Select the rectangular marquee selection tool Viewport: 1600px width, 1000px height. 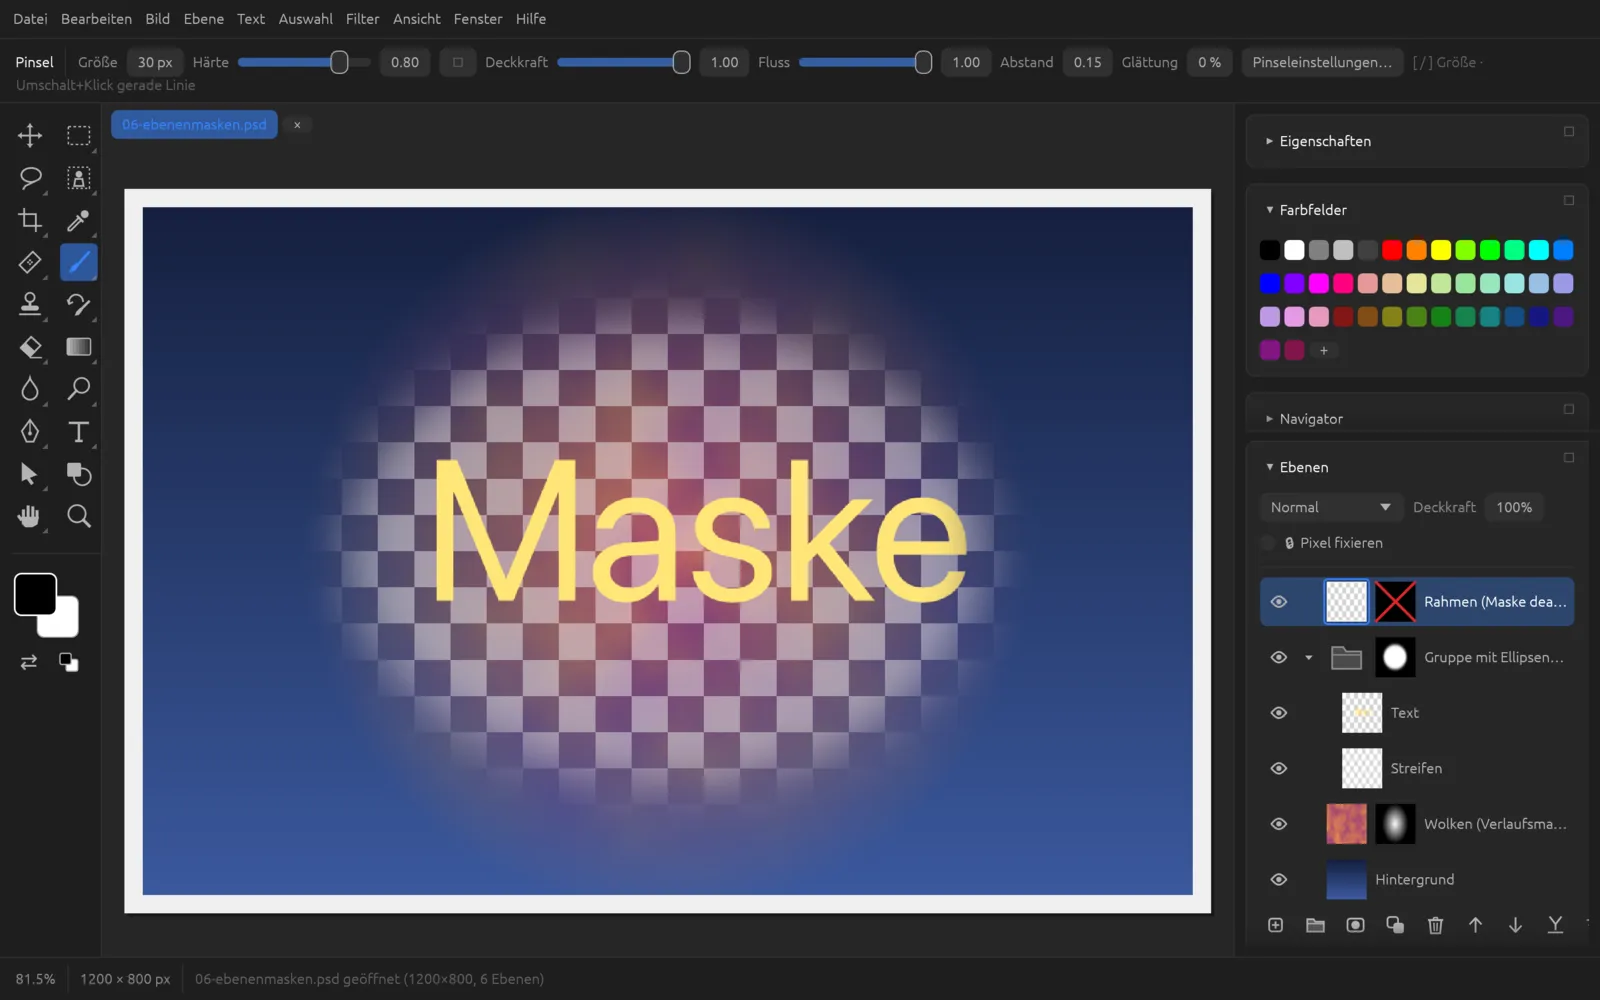[78, 135]
